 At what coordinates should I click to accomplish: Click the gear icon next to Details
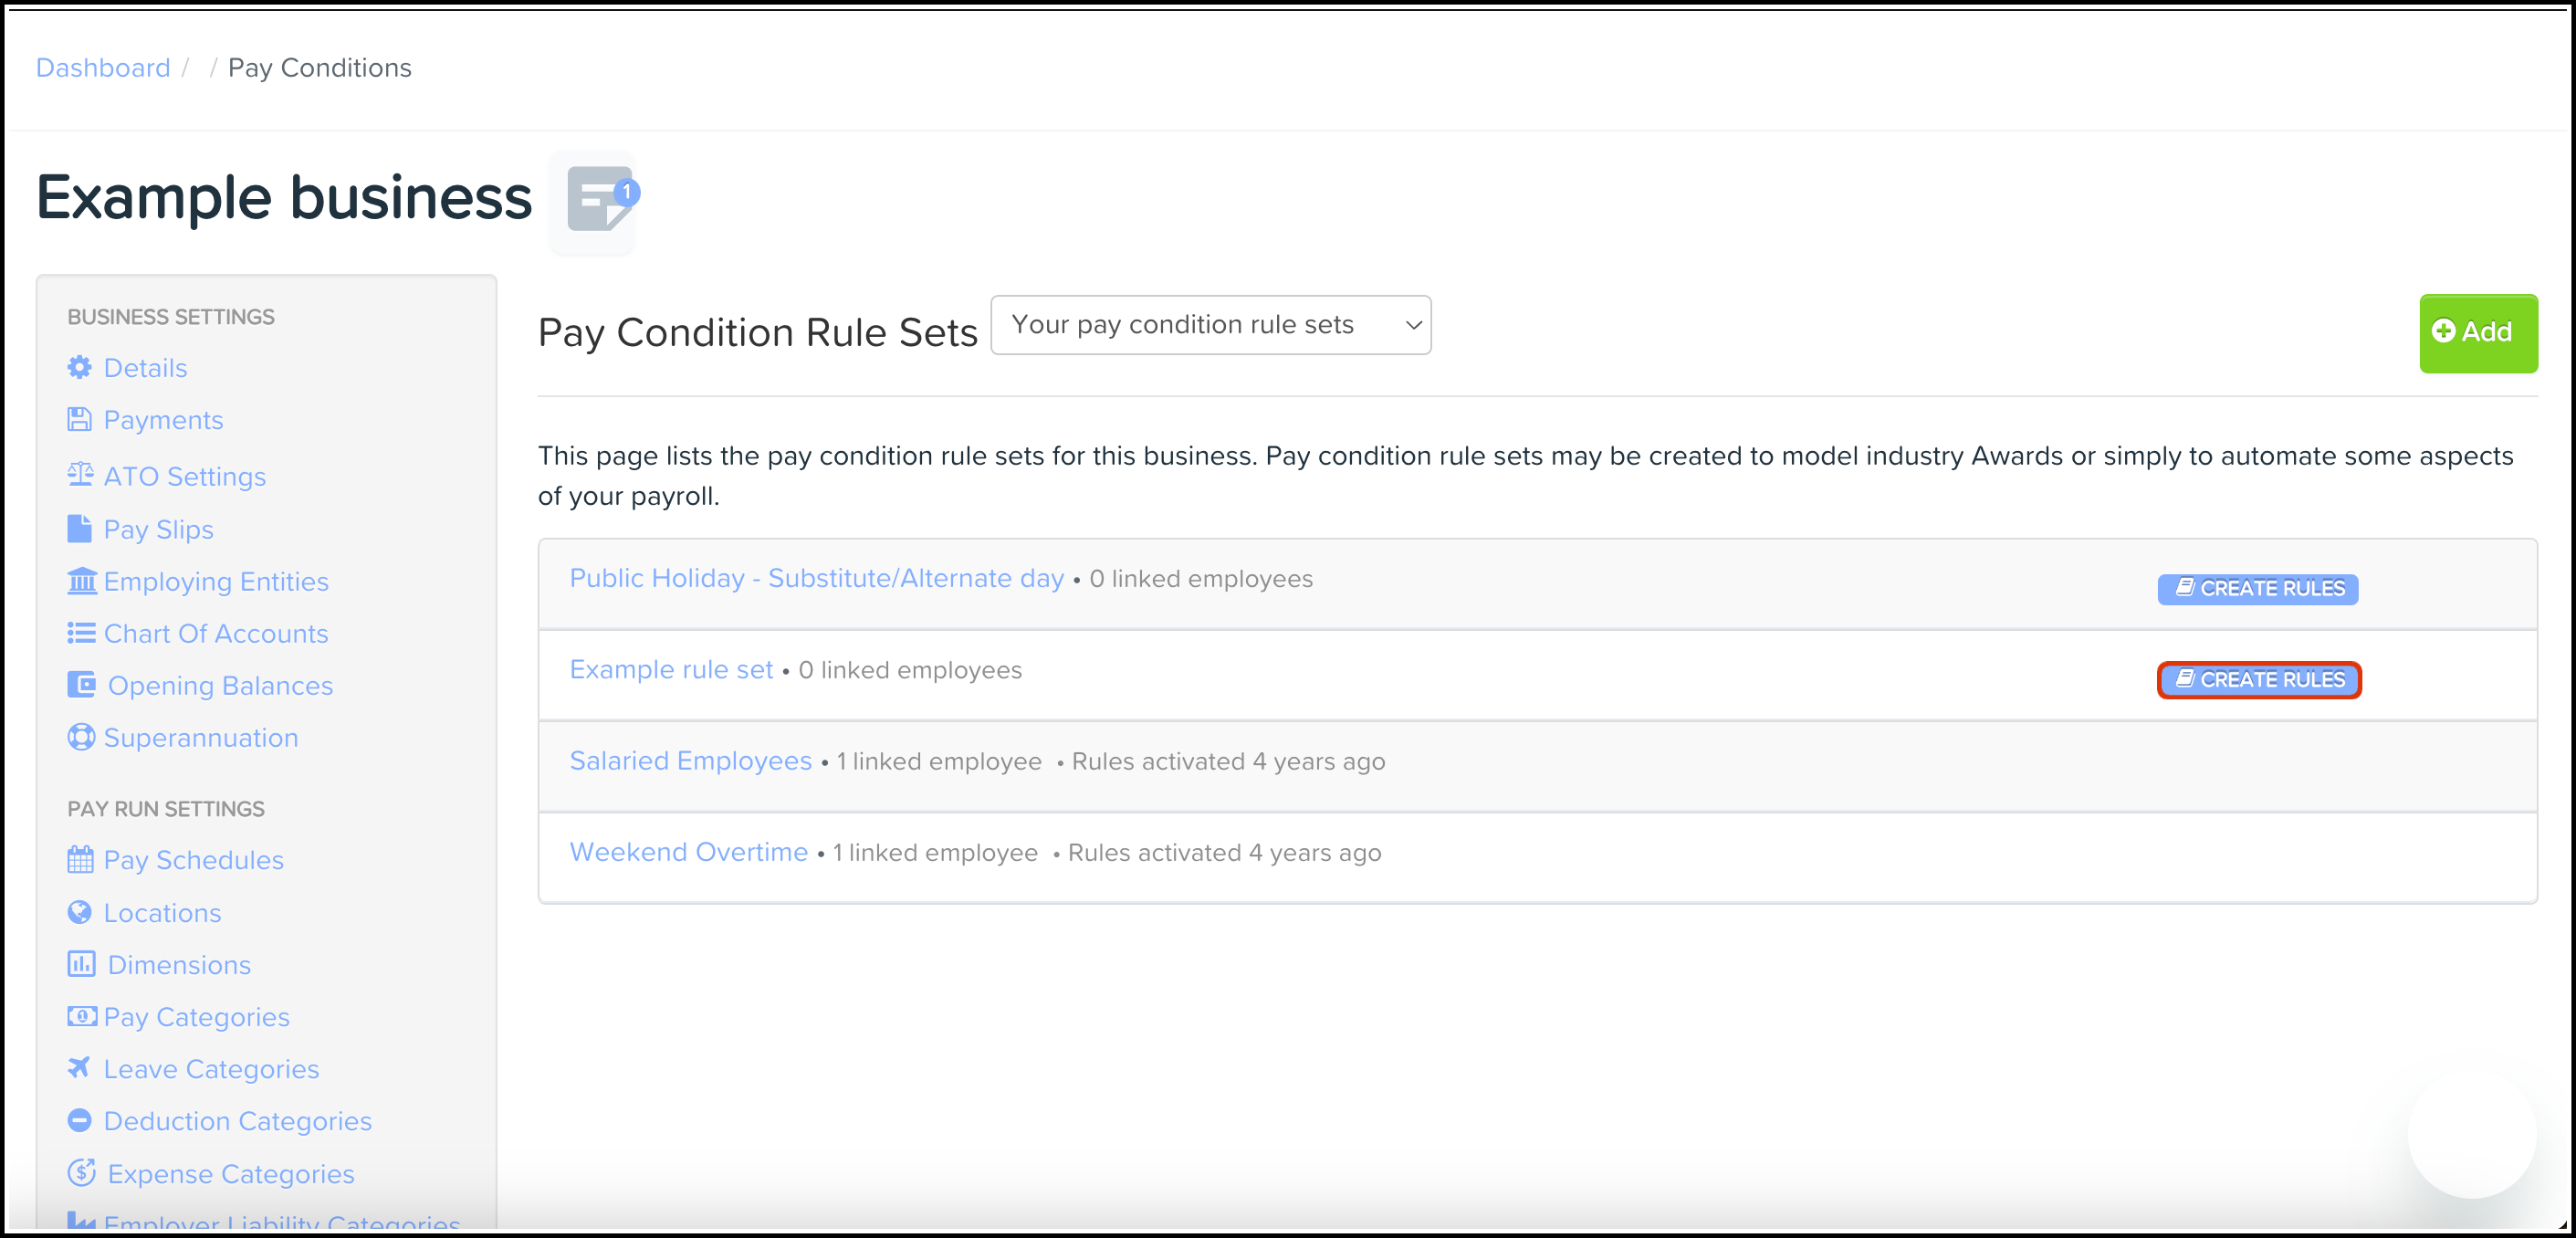coord(79,367)
